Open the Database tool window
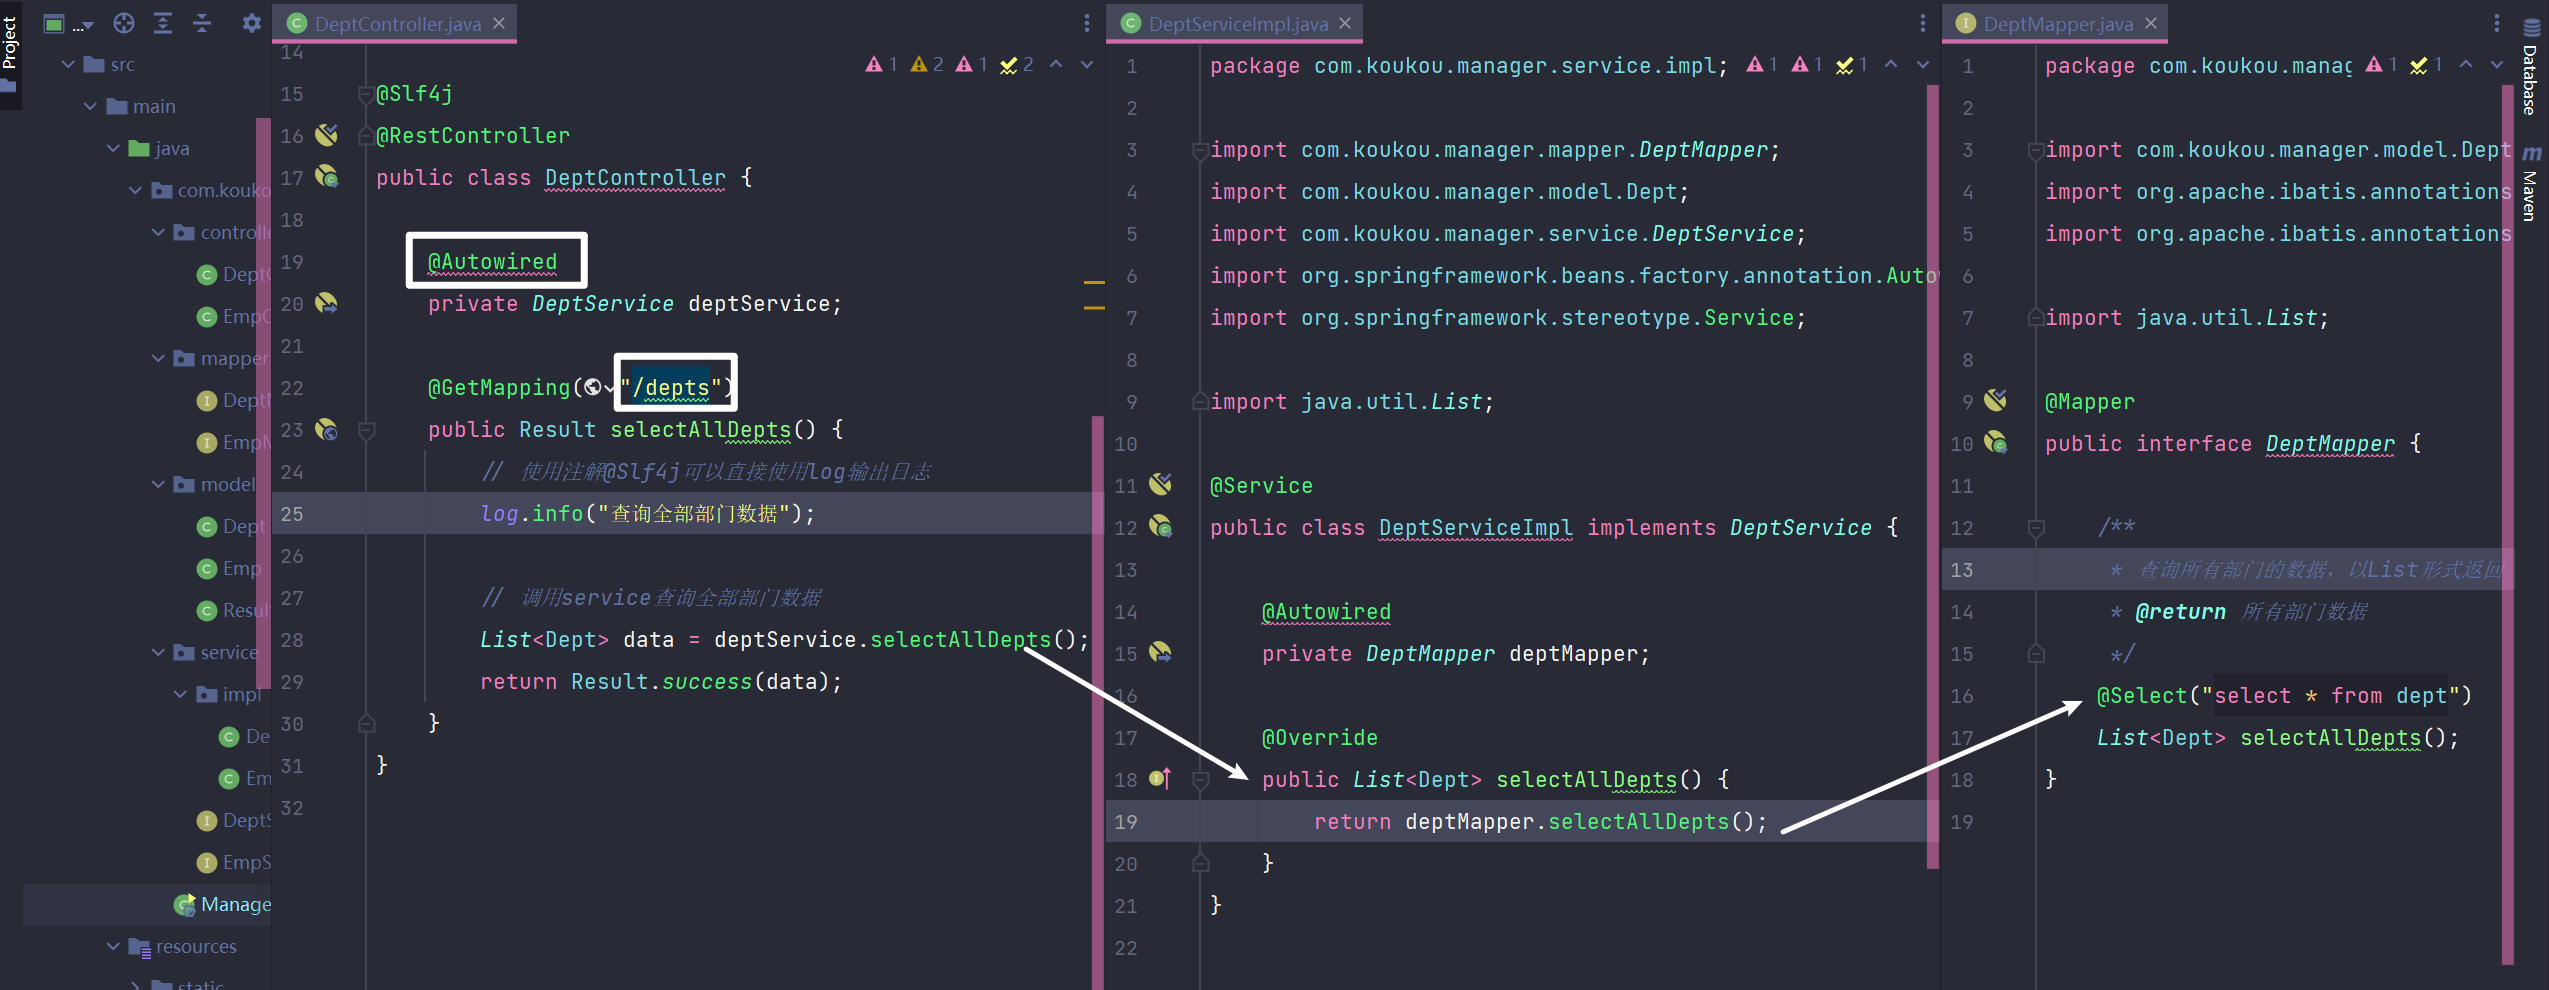Viewport: 2549px width, 990px height. pos(2531,68)
